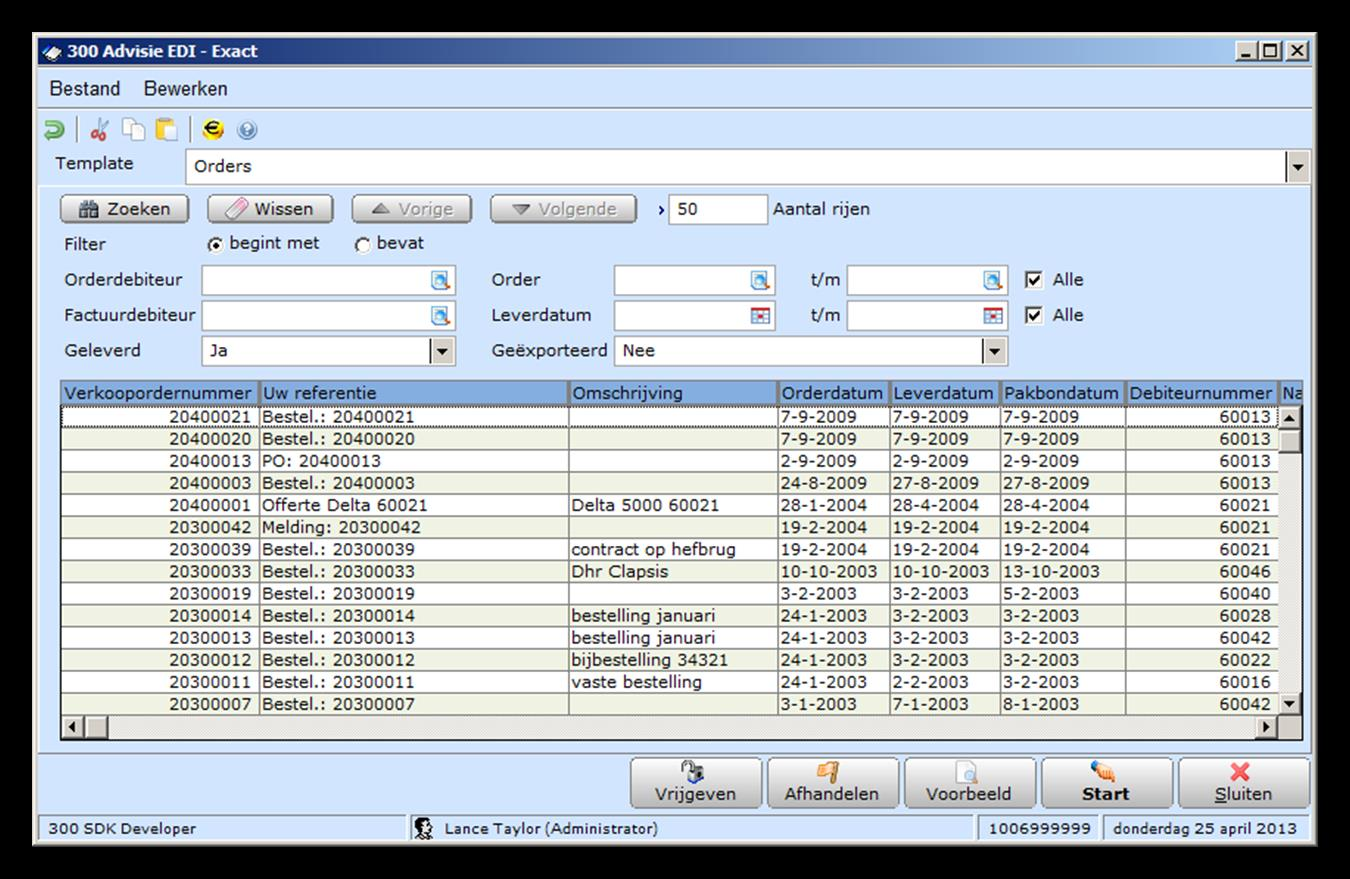Image resolution: width=1350 pixels, height=879 pixels.
Task: Open the Order field lookup icon
Action: tap(760, 281)
